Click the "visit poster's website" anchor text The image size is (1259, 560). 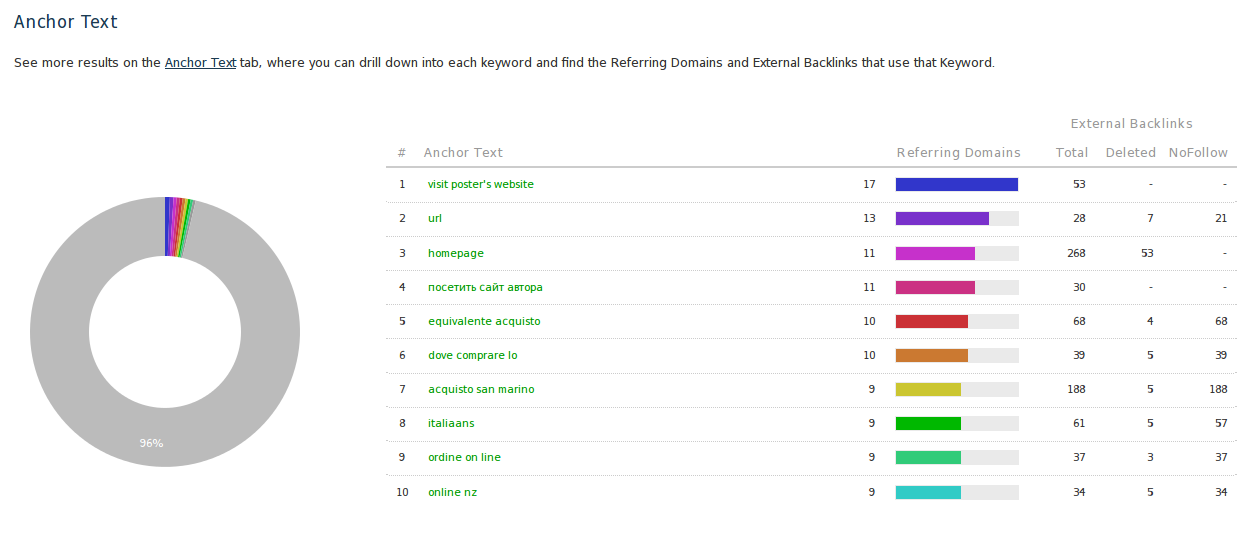480,184
